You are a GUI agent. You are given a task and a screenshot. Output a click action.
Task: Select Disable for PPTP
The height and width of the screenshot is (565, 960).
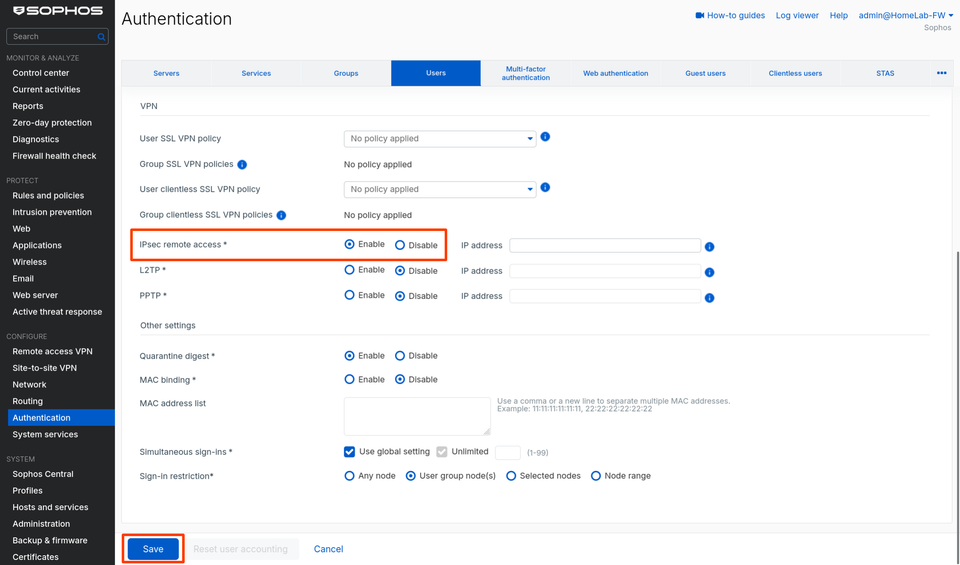[x=400, y=296]
